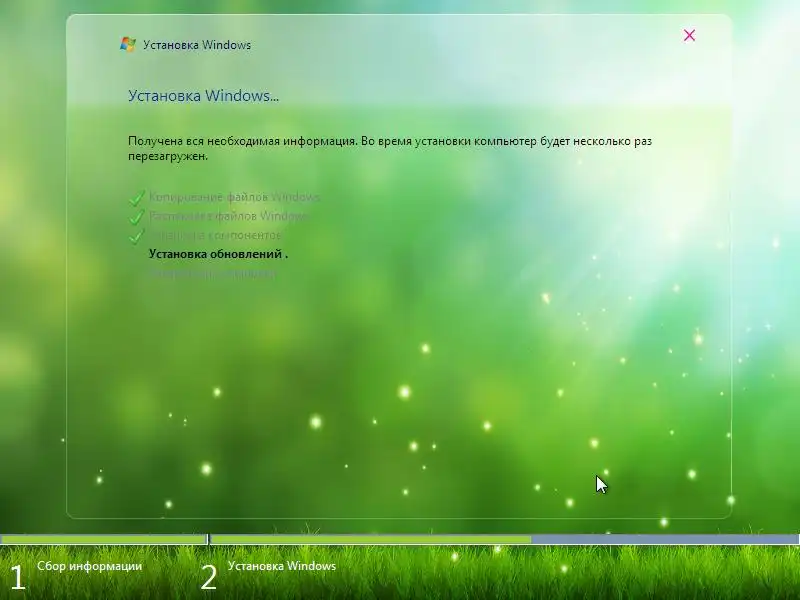Click the Windows flag logo icon
Viewport: 800px width, 600px height.
[128, 44]
